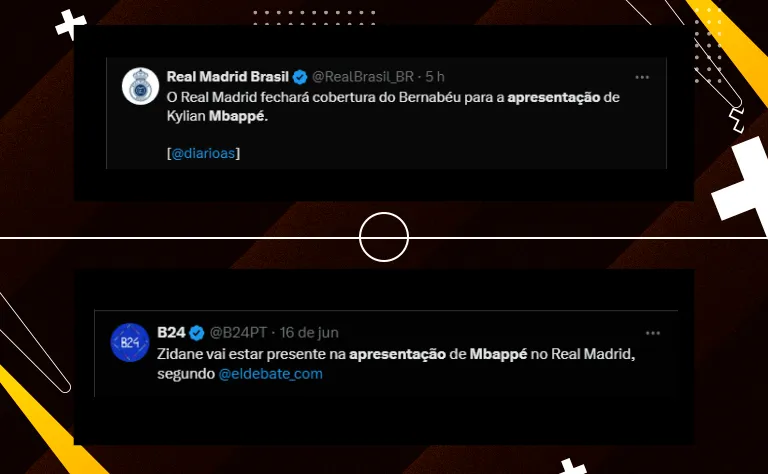Open the @eldebate_com mention link
This screenshot has height=474, width=768.
[x=270, y=374]
